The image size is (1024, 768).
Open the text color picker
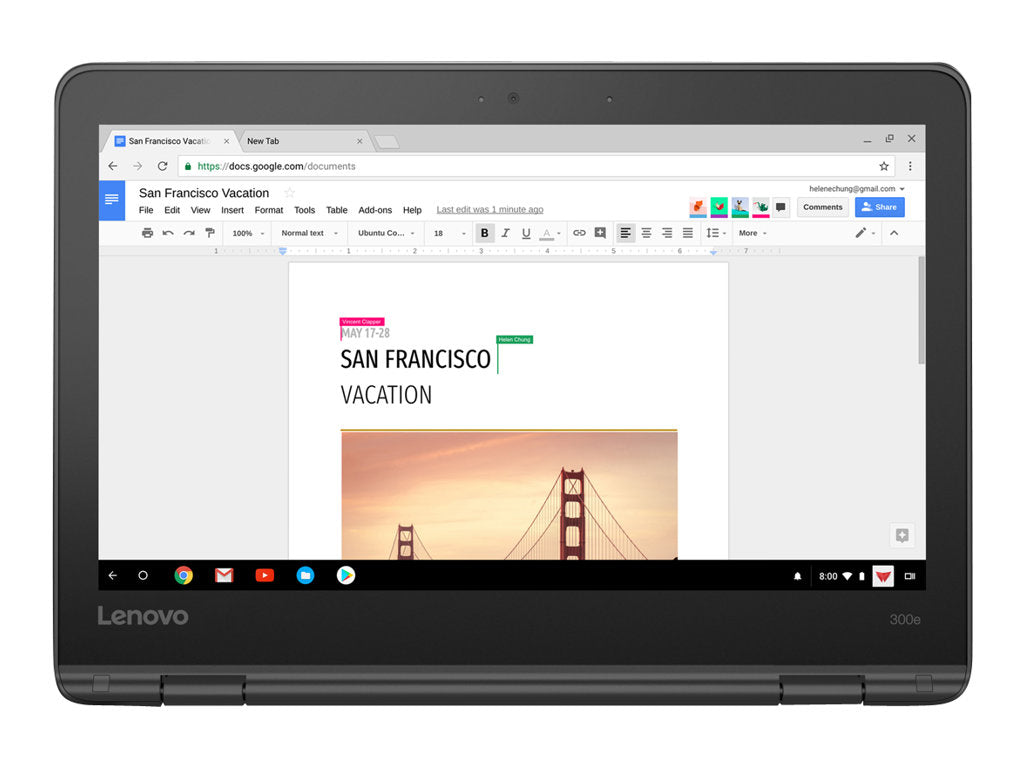click(547, 233)
